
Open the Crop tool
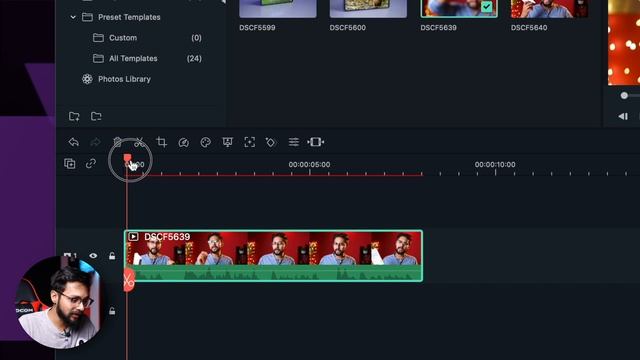162,142
